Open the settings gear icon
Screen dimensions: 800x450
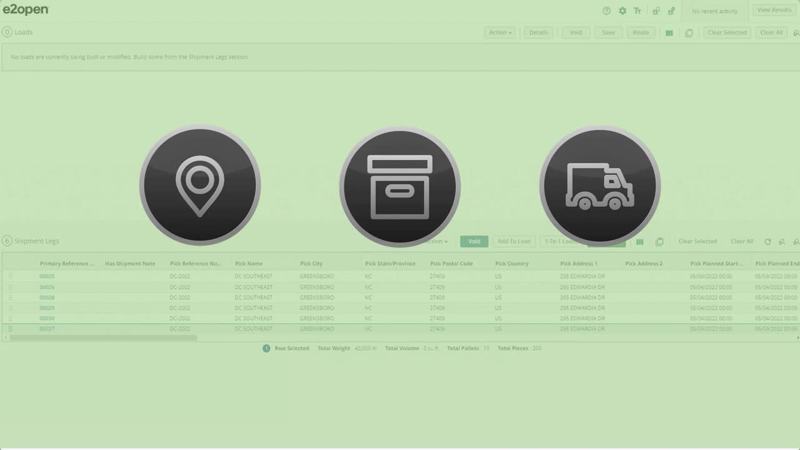click(622, 11)
